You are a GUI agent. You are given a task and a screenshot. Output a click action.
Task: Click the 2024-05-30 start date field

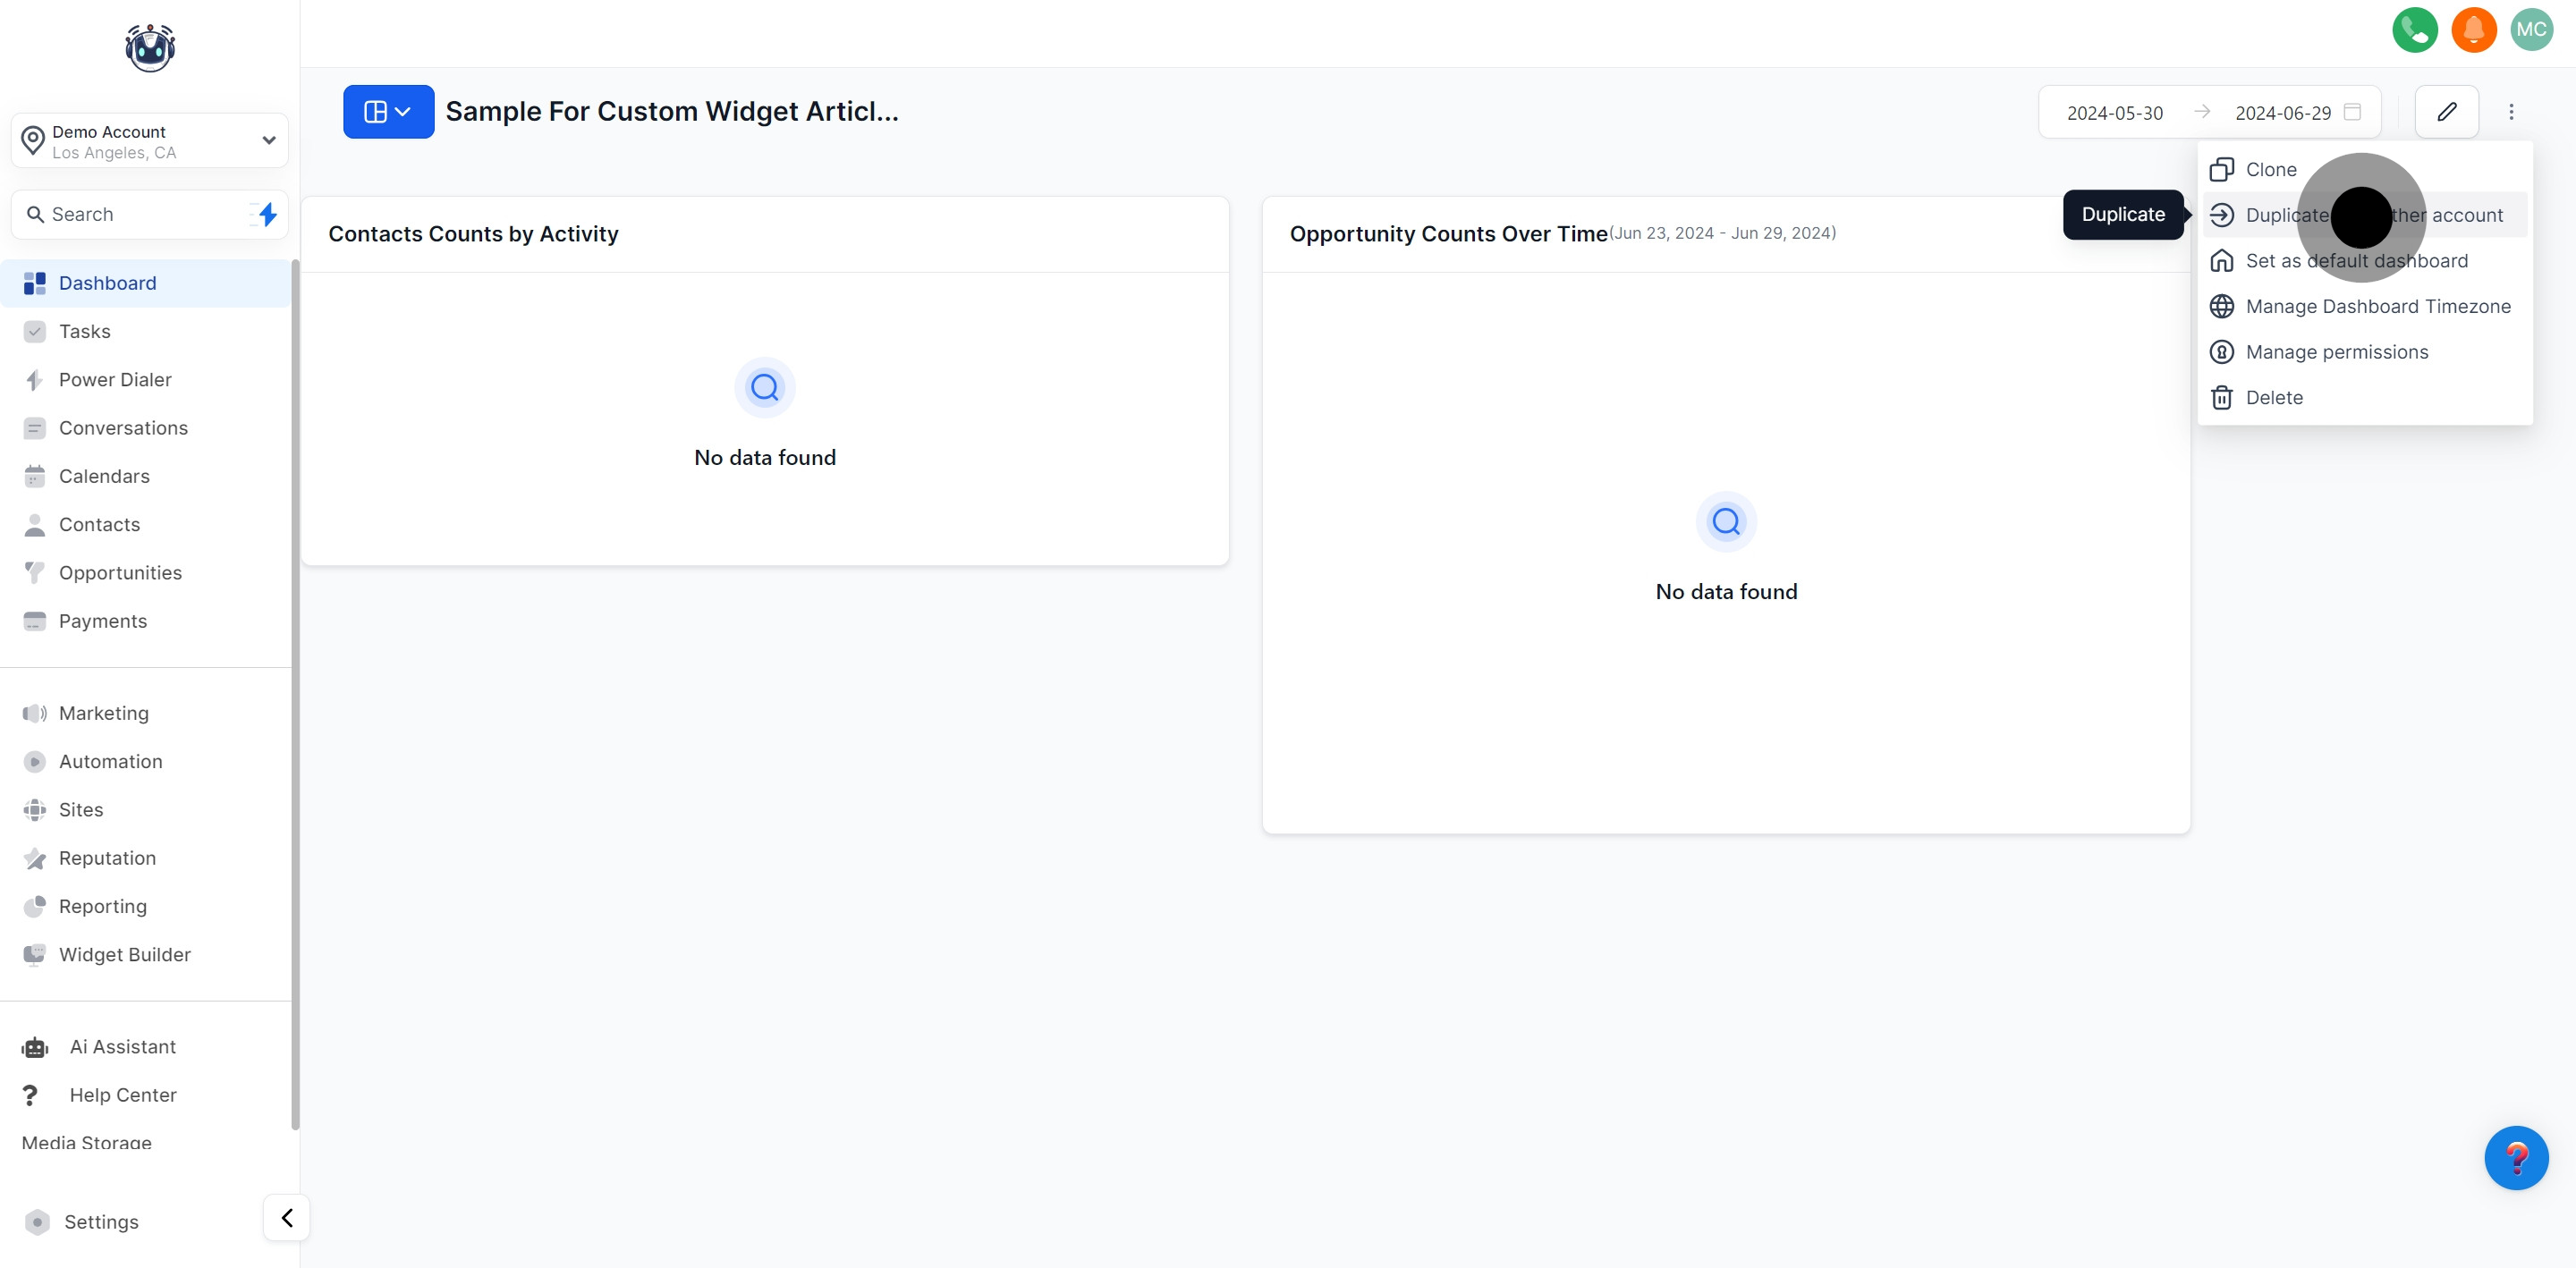[2114, 113]
